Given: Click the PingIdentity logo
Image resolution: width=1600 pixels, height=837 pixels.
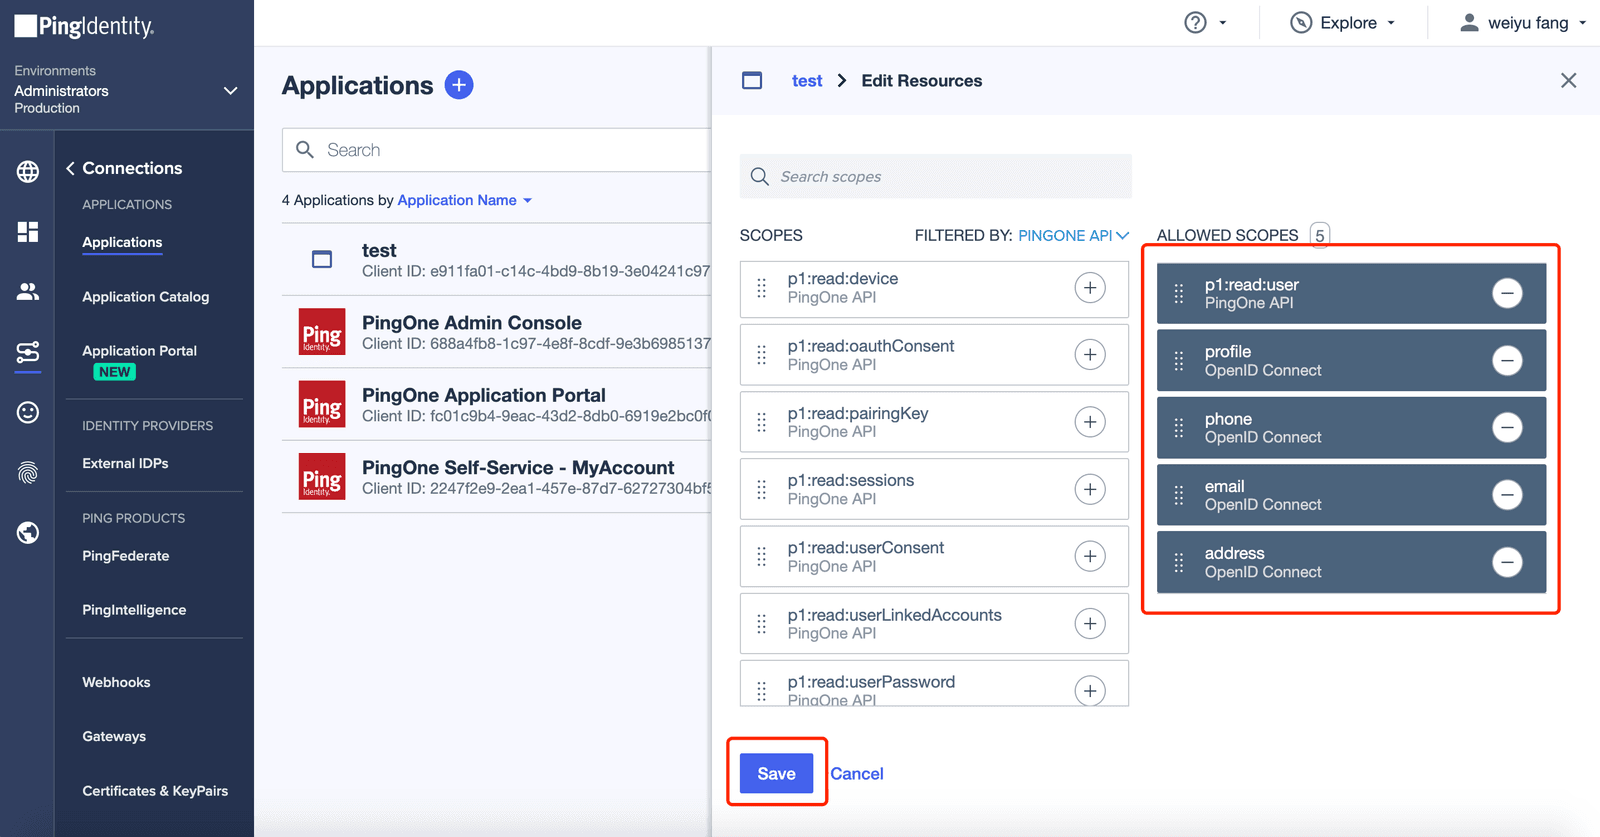Looking at the screenshot, I should tap(84, 26).
